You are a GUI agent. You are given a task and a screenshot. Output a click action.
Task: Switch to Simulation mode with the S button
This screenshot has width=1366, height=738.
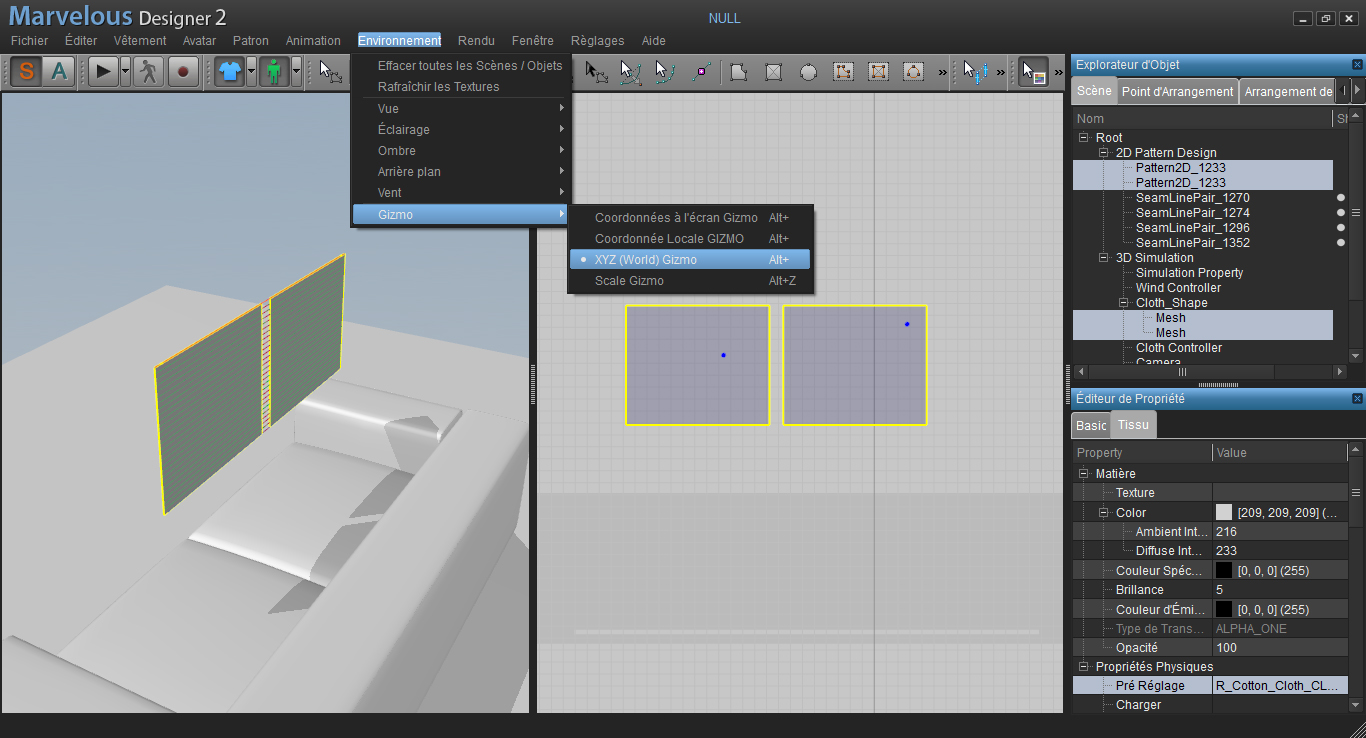point(26,71)
